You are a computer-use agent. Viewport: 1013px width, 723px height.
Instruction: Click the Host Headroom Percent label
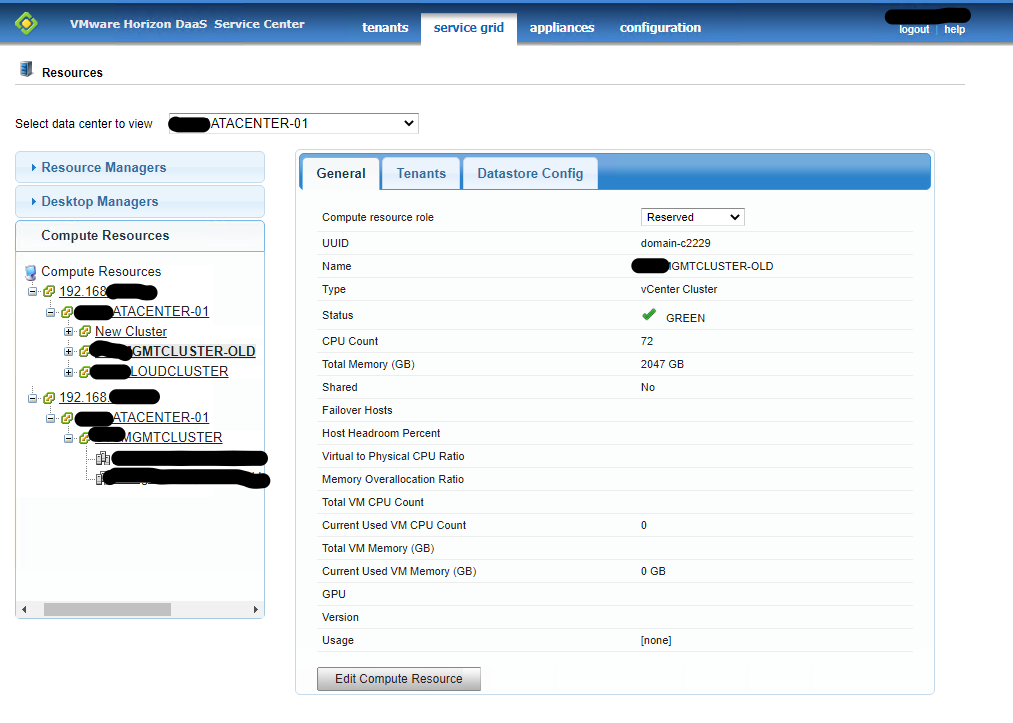[381, 433]
